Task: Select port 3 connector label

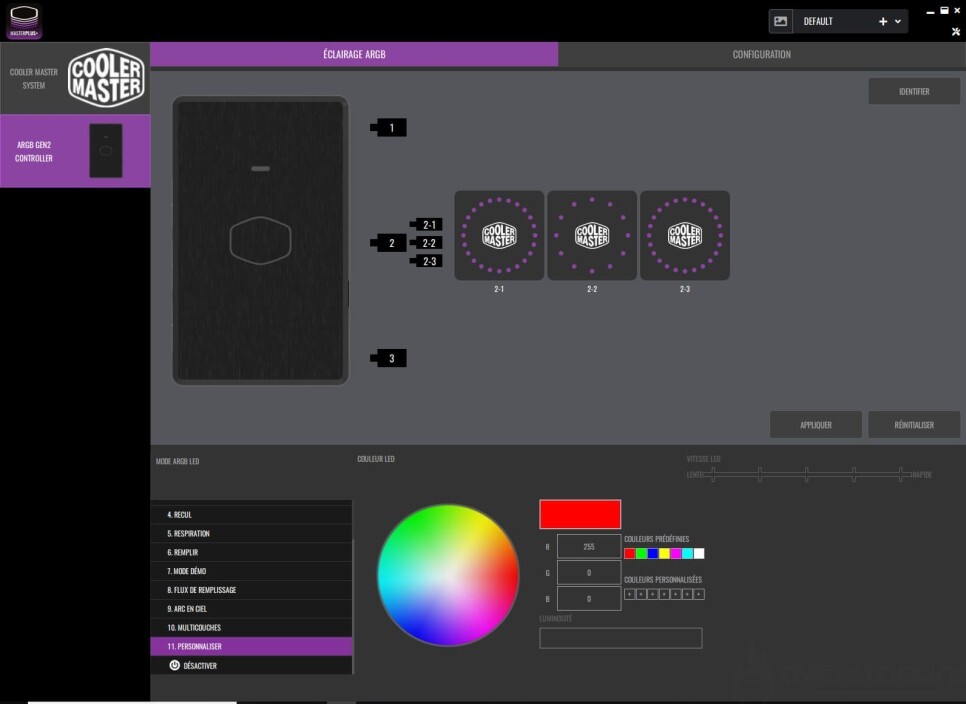Action: [x=388, y=358]
